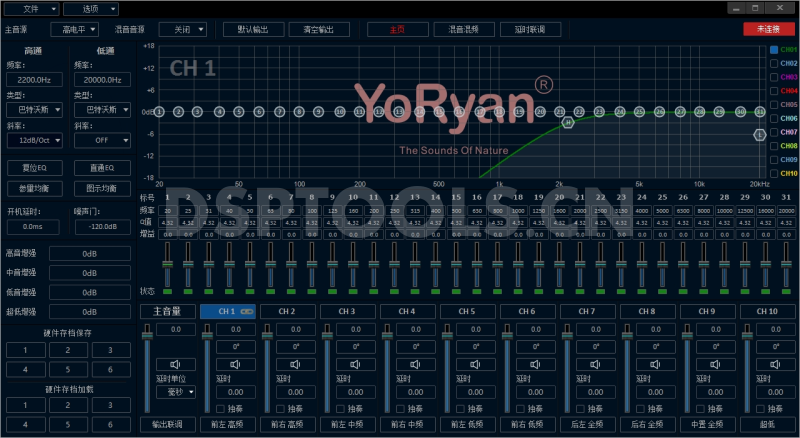Tick the checkbox below CH 7's delay field
Viewport: 800px width, 438px height.
(x=580, y=409)
